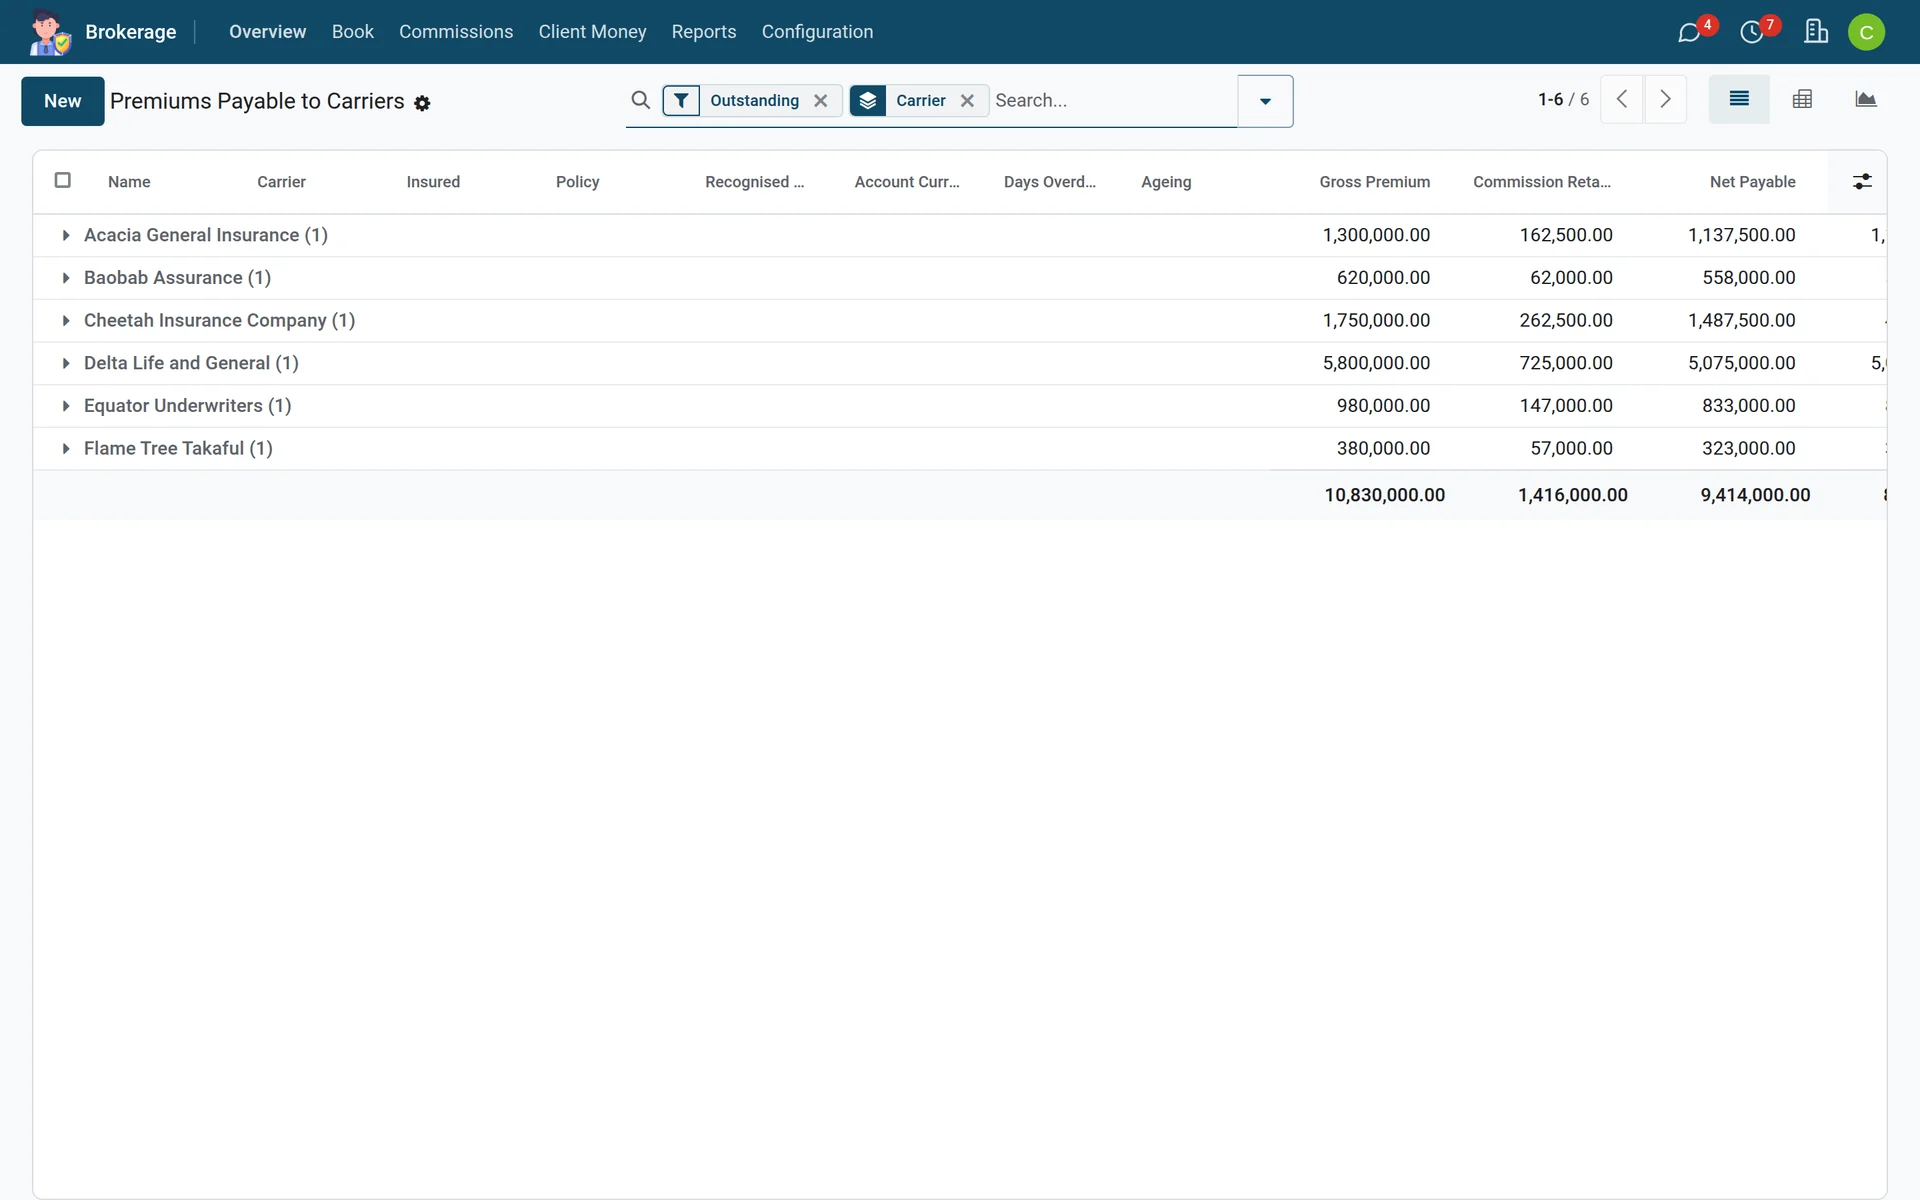Image resolution: width=1920 pixels, height=1200 pixels.
Task: Open the Reports menu
Action: click(704, 32)
